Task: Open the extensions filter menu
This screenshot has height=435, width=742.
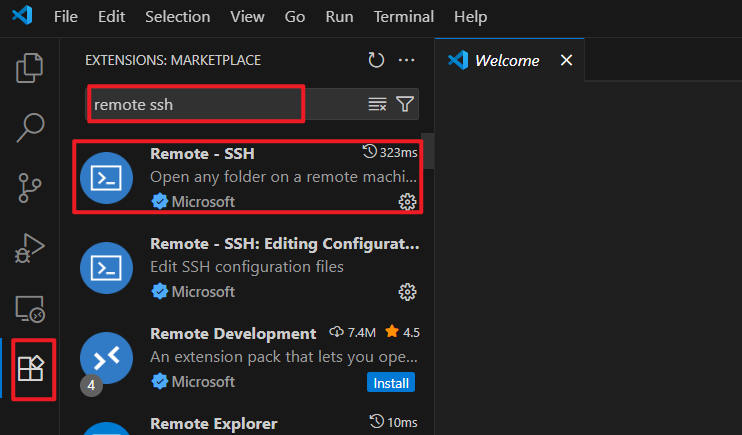Action: click(405, 104)
